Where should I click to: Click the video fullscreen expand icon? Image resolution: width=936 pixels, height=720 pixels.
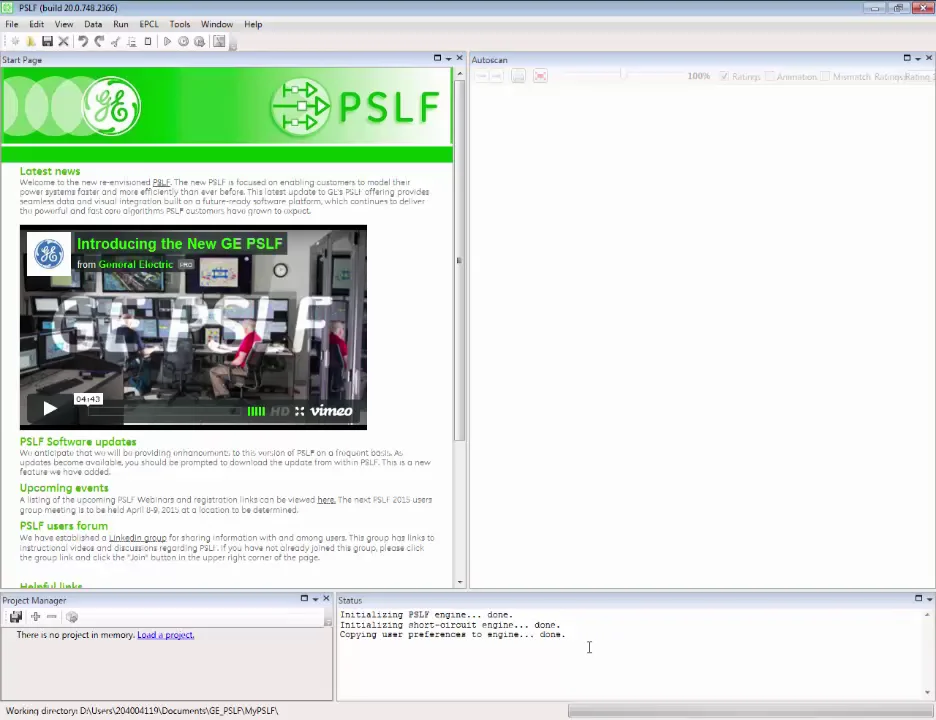tap(300, 411)
